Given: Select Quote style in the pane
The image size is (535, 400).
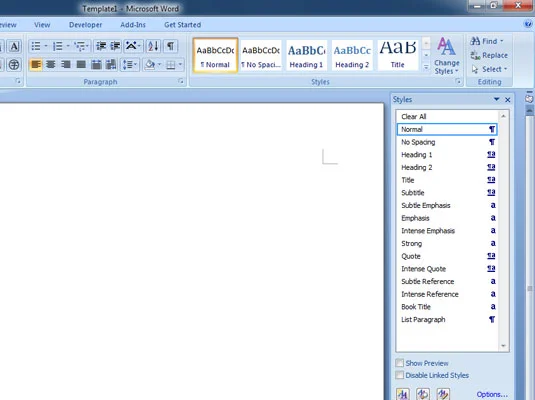Looking at the screenshot, I should [x=447, y=256].
